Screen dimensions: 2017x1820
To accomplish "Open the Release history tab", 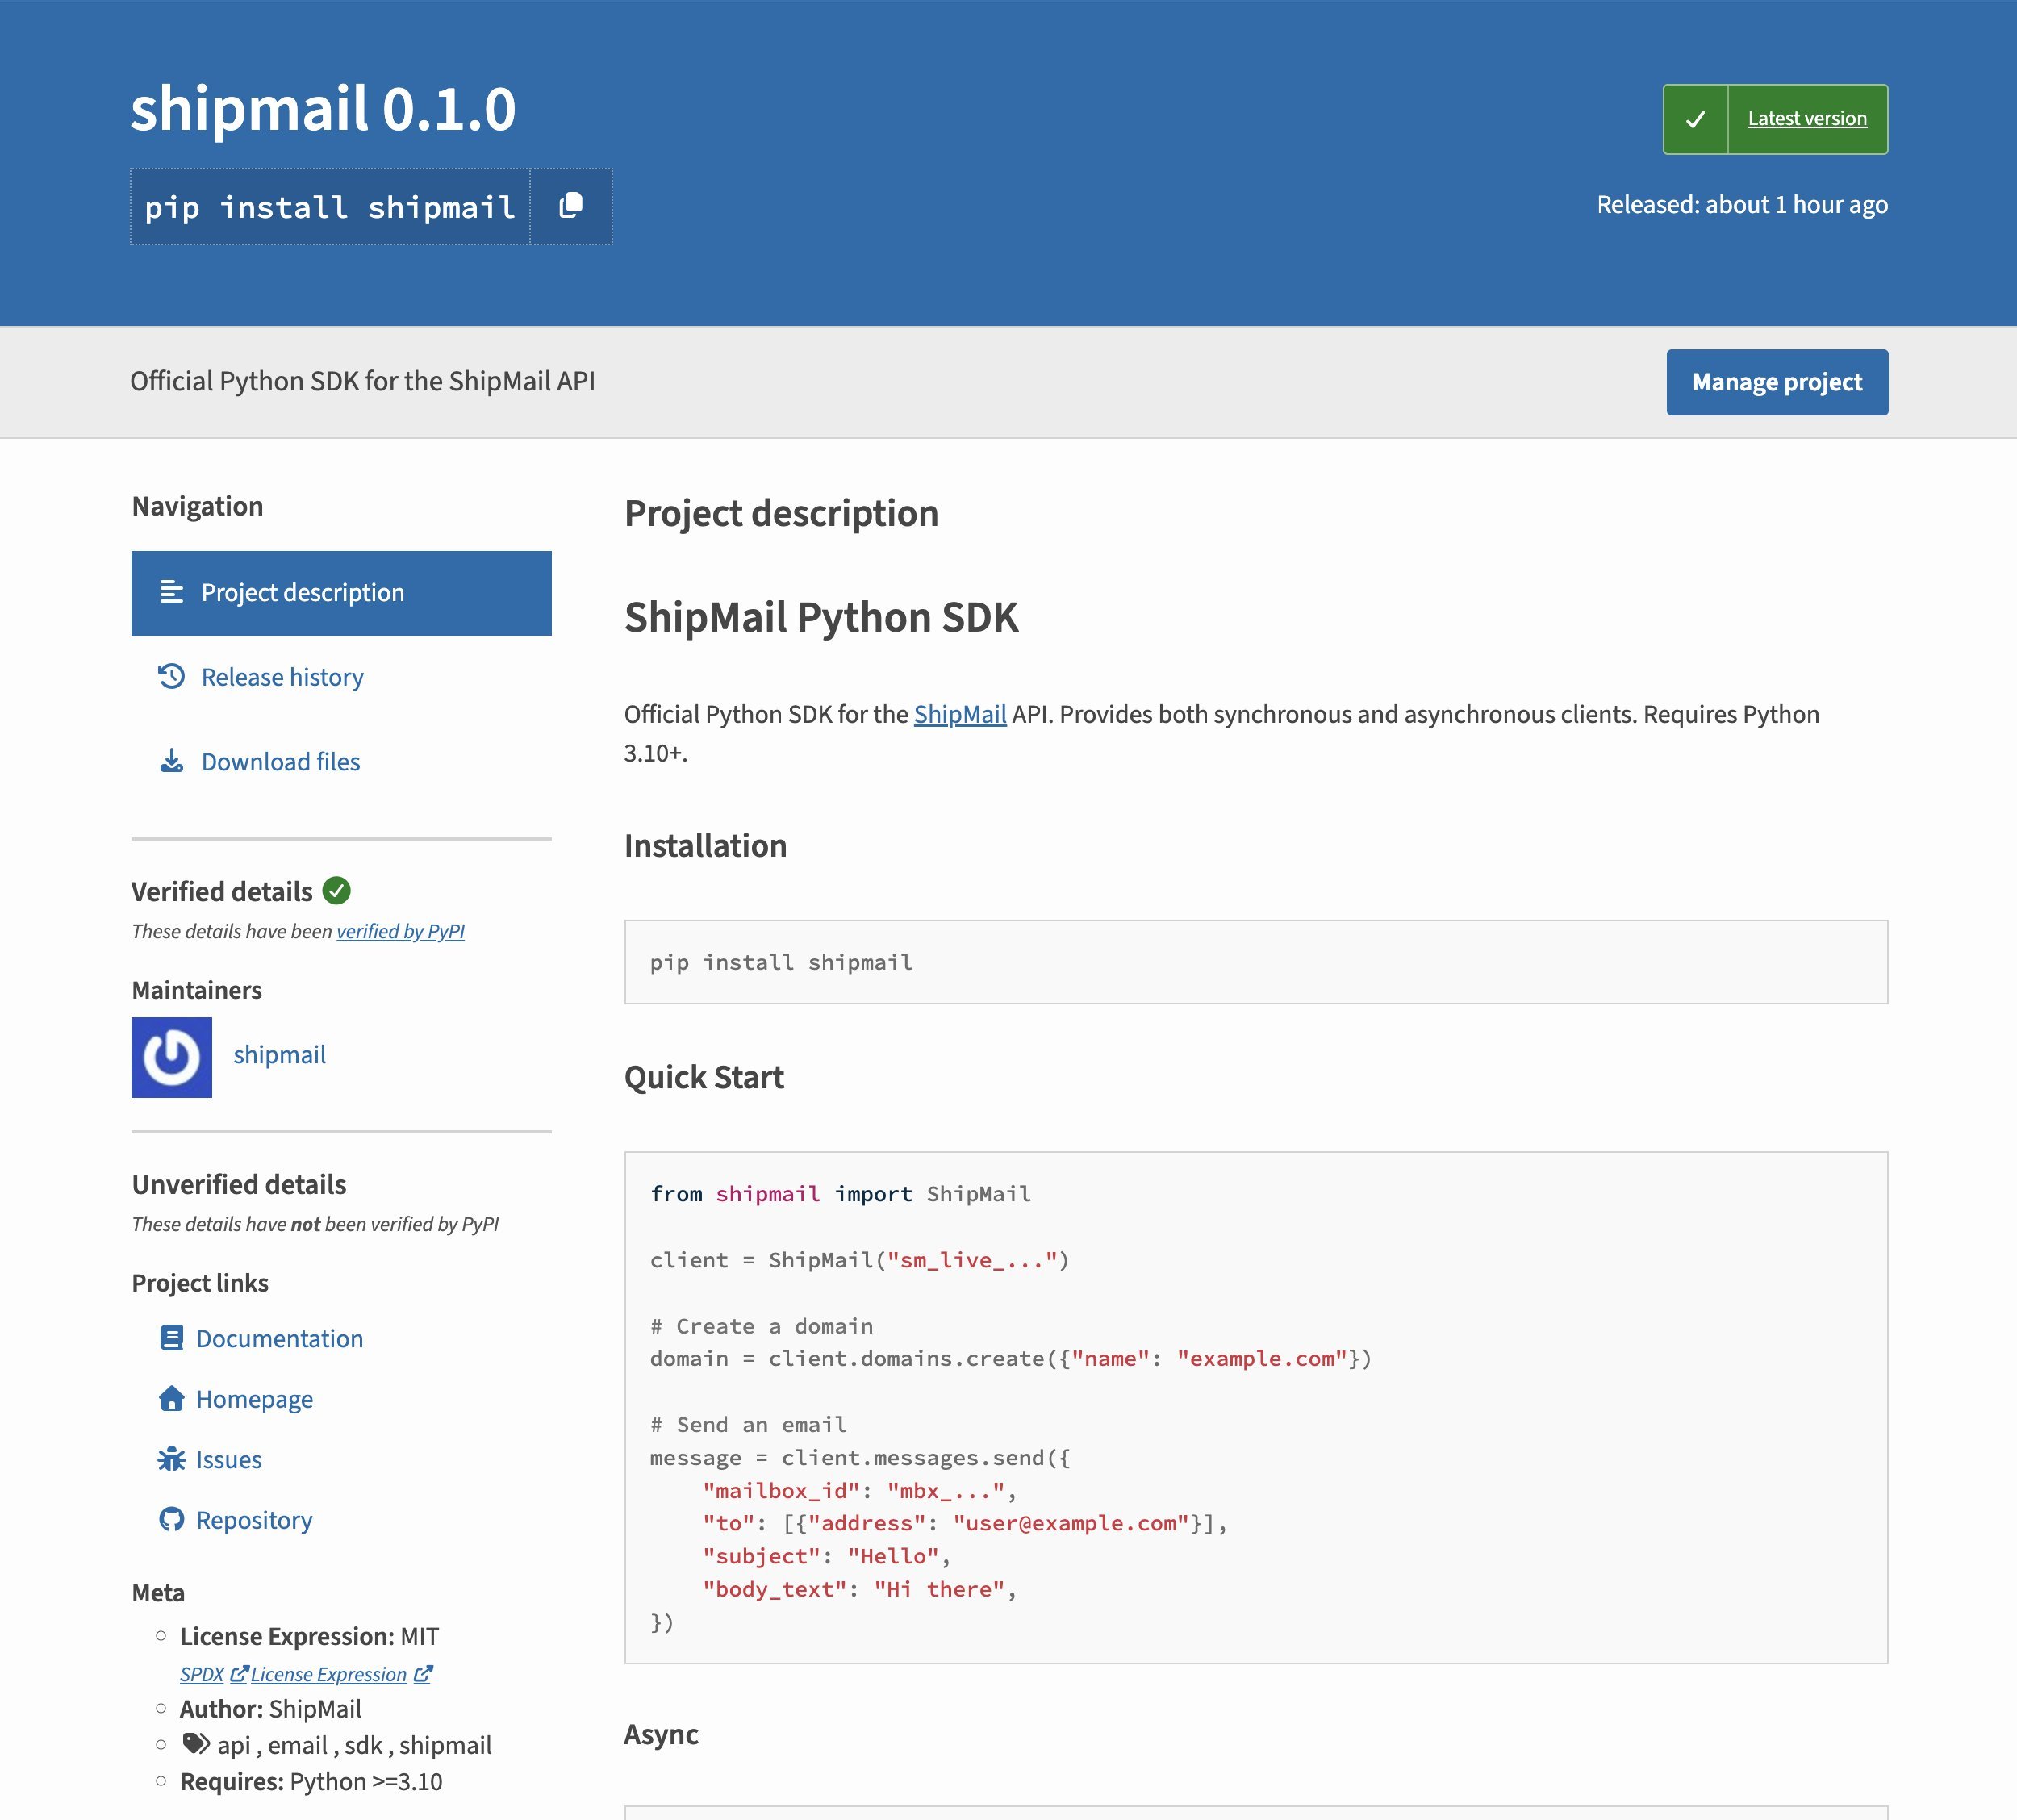I will pos(282,677).
